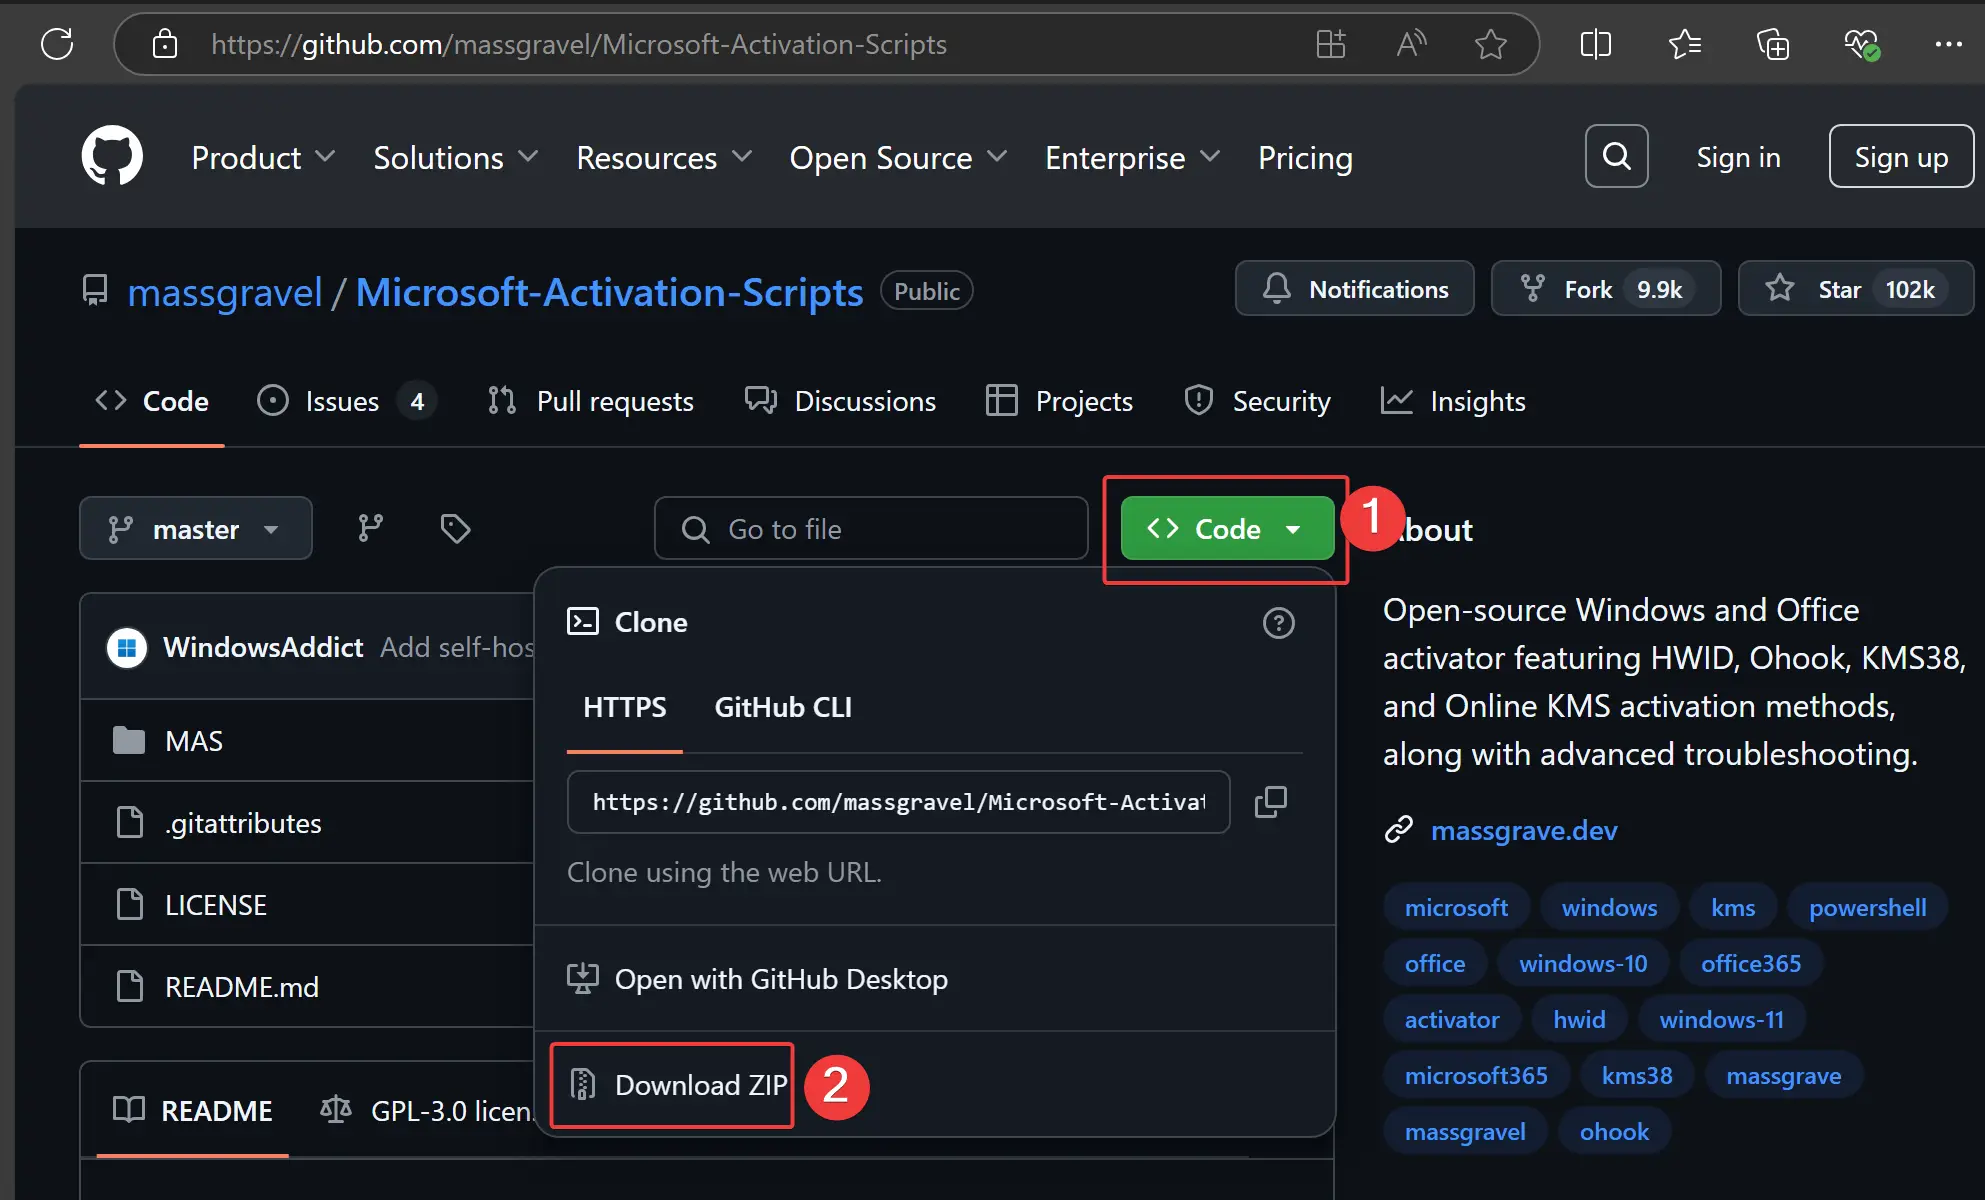Click the Go to file search field
The width and height of the screenshot is (1985, 1200).
(870, 528)
